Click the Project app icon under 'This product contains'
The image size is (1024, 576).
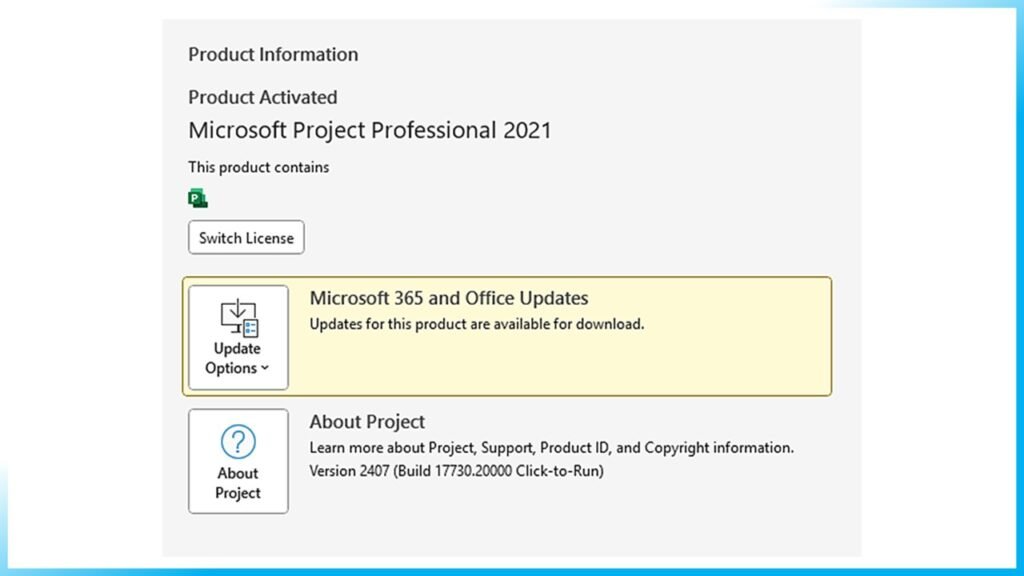(x=197, y=197)
